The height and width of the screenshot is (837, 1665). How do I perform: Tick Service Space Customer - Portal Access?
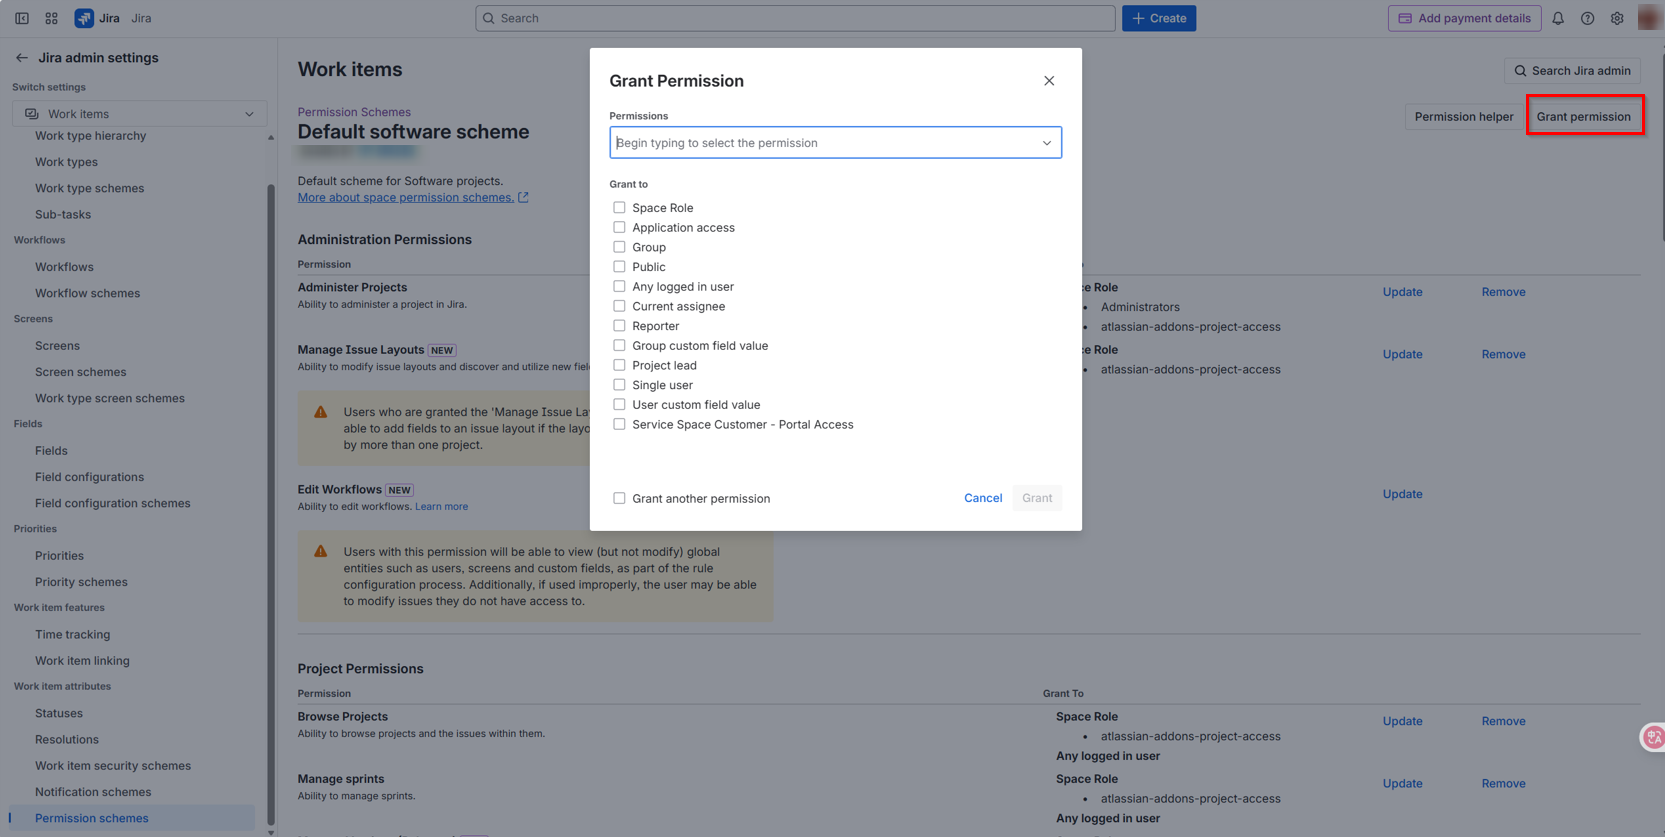point(619,424)
